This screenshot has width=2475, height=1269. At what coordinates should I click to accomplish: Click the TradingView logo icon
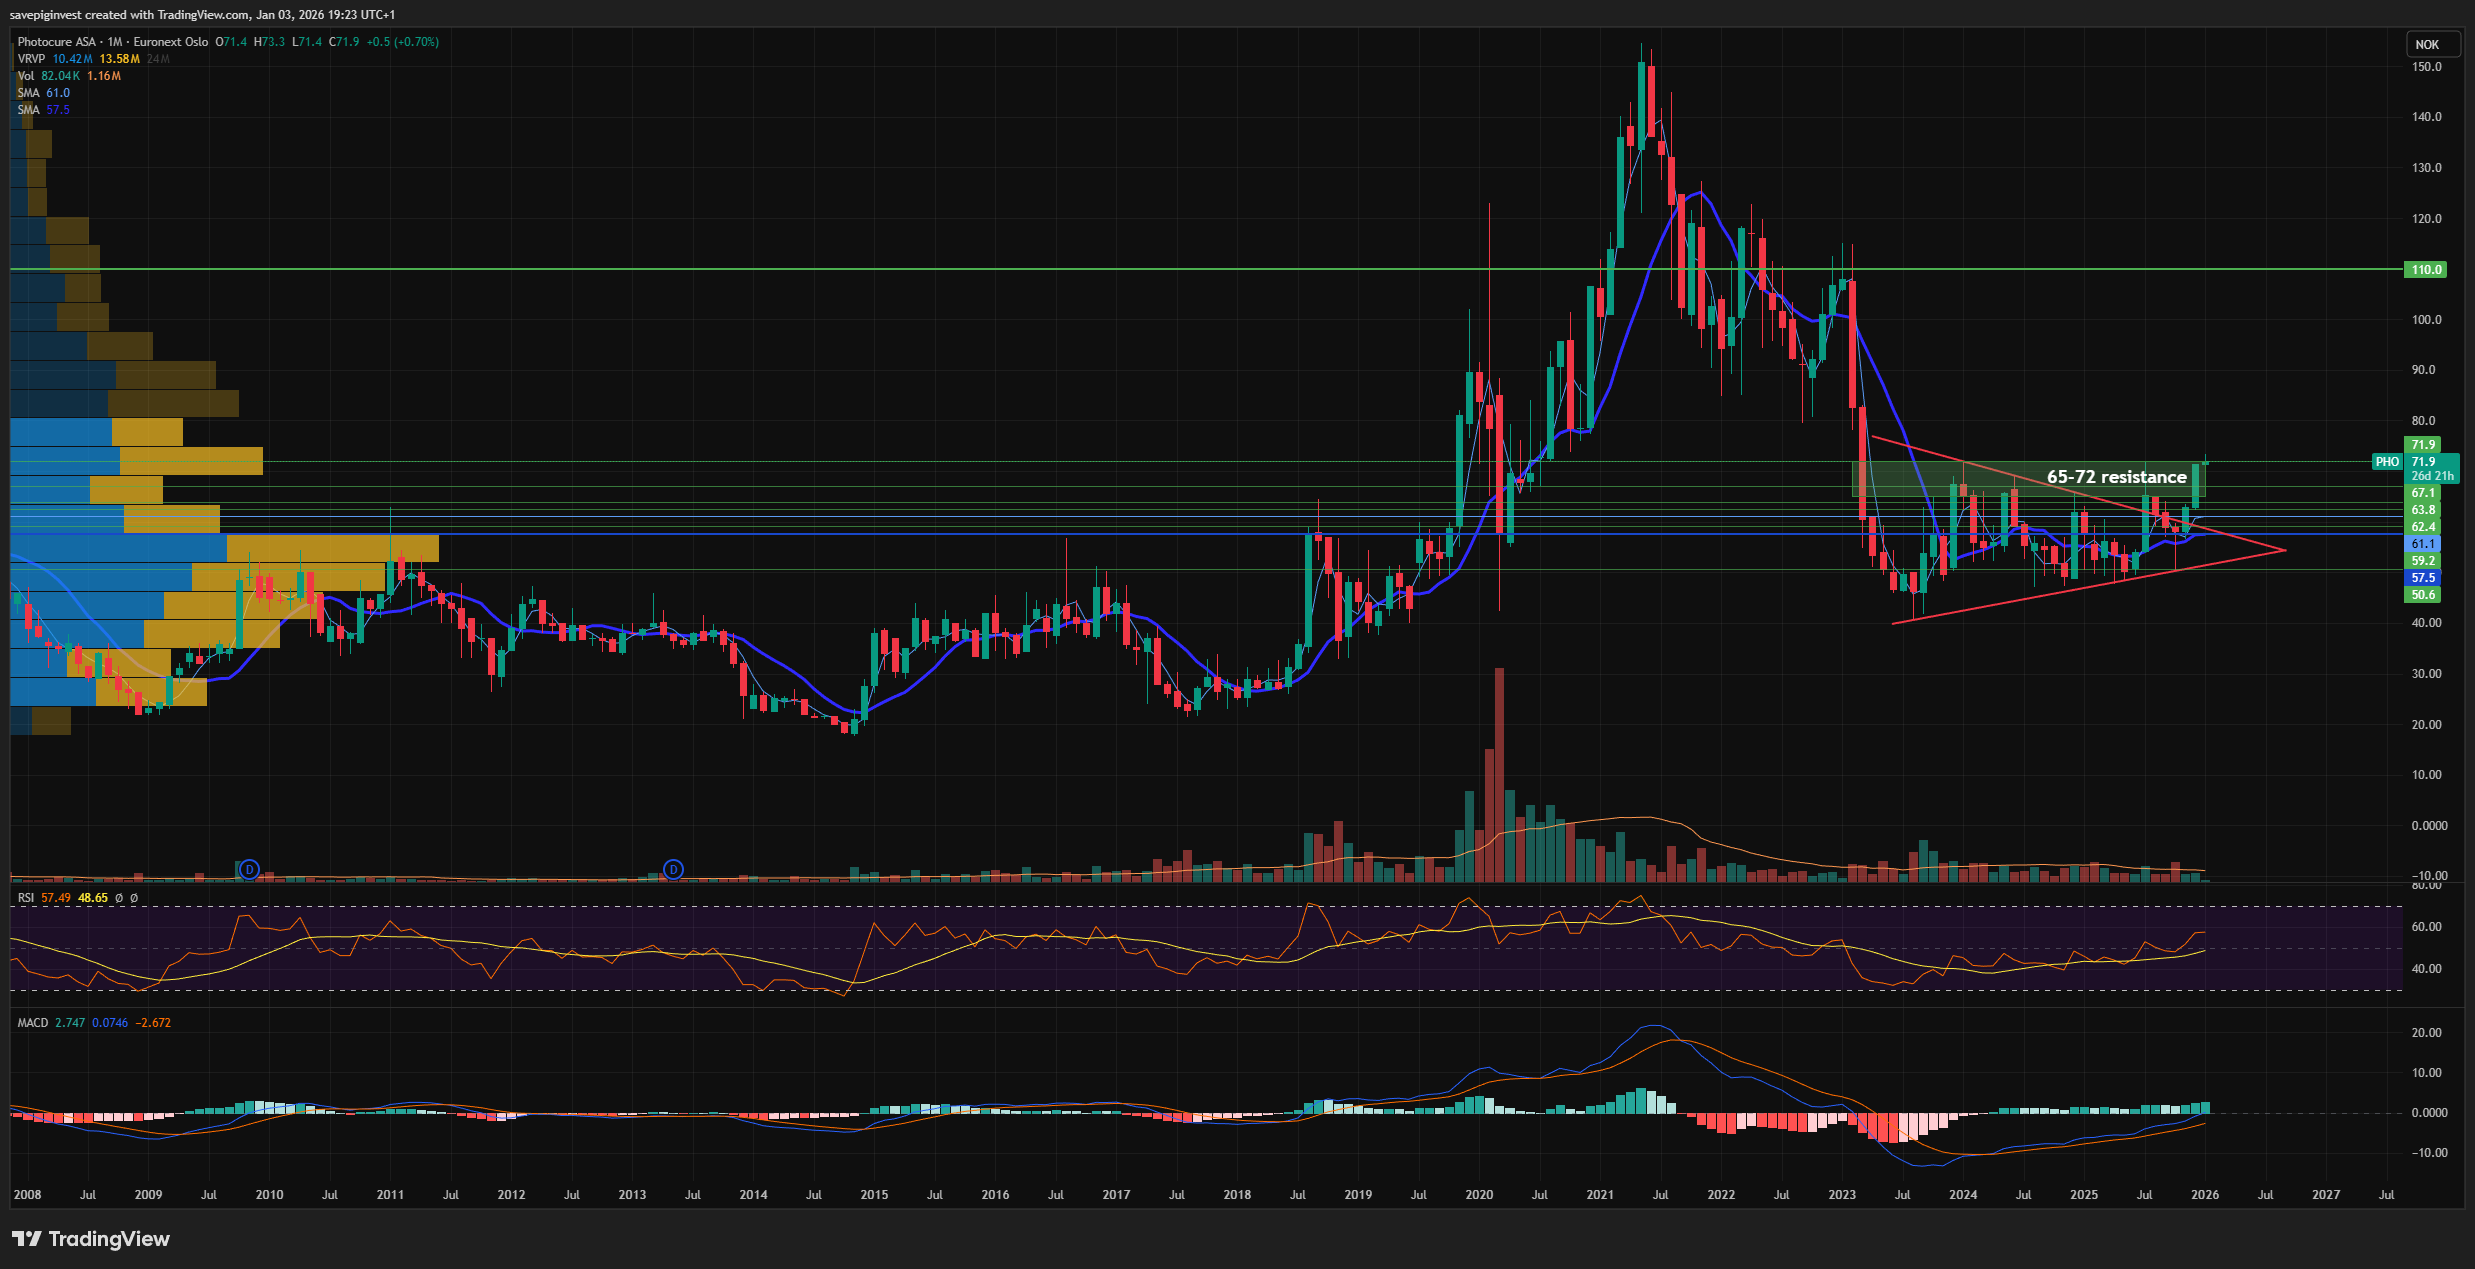pos(27,1239)
